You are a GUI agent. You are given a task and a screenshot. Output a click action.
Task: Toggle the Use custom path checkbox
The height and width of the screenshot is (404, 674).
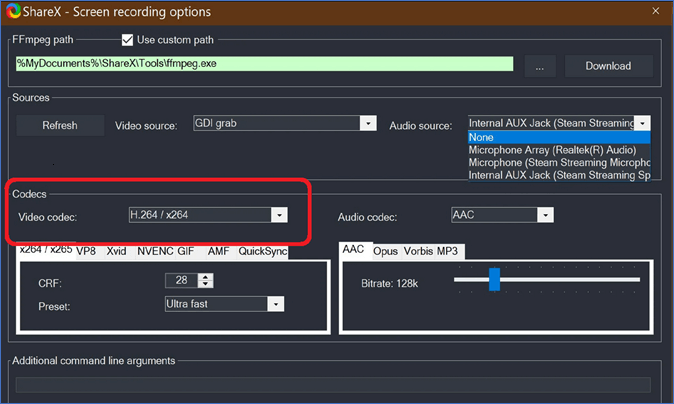(127, 40)
